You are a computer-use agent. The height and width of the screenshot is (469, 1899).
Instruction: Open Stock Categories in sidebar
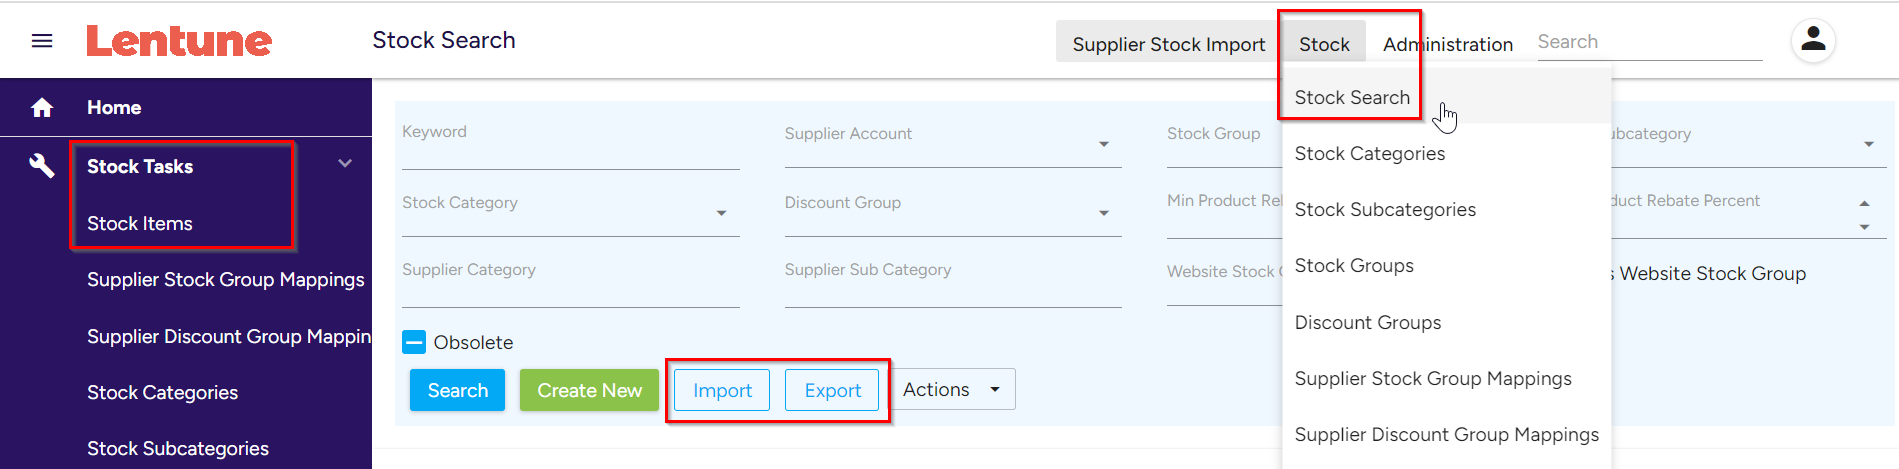162,392
